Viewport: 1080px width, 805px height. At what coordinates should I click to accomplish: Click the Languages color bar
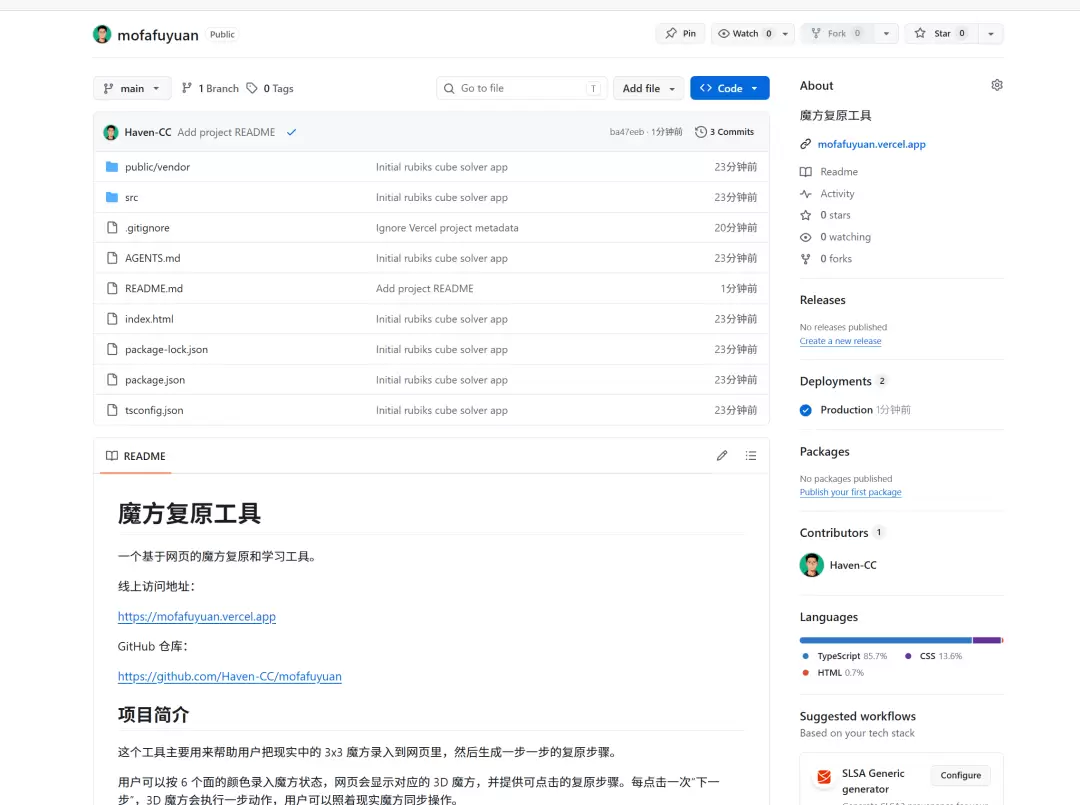[x=901, y=640]
